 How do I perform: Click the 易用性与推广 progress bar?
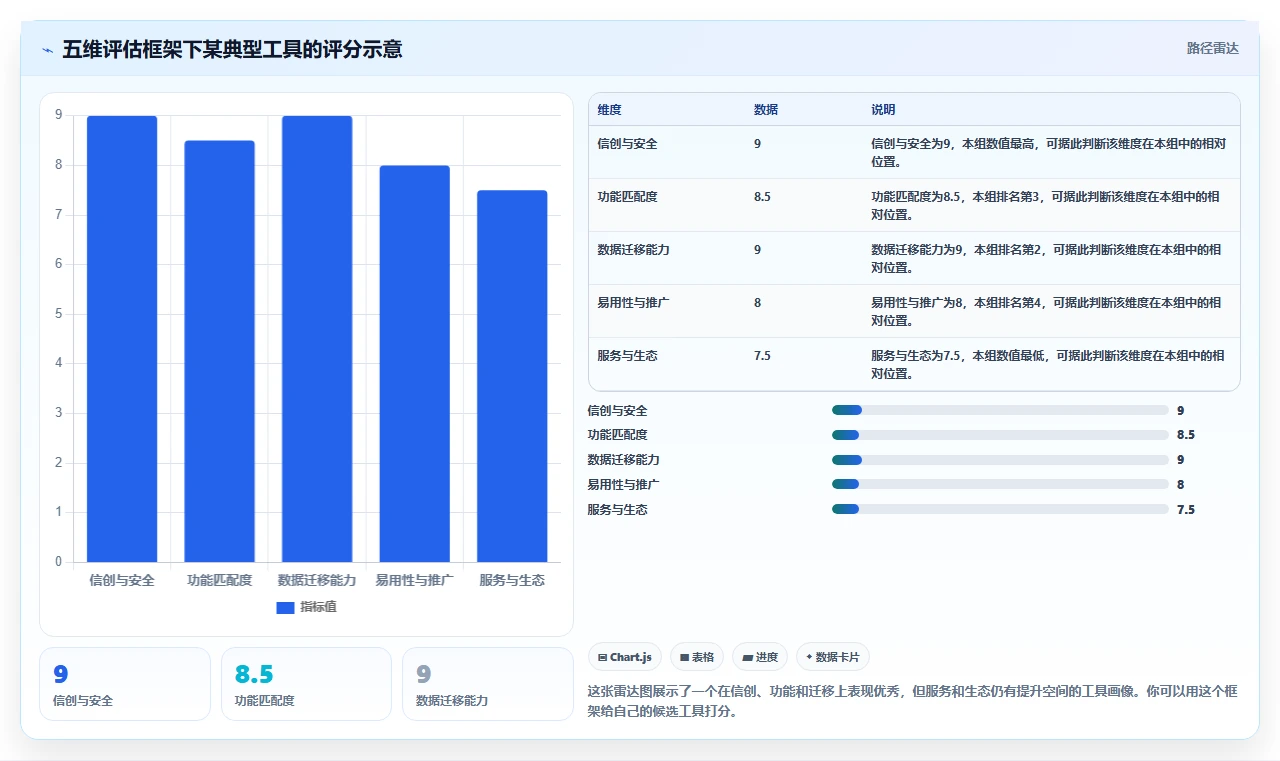point(1000,484)
